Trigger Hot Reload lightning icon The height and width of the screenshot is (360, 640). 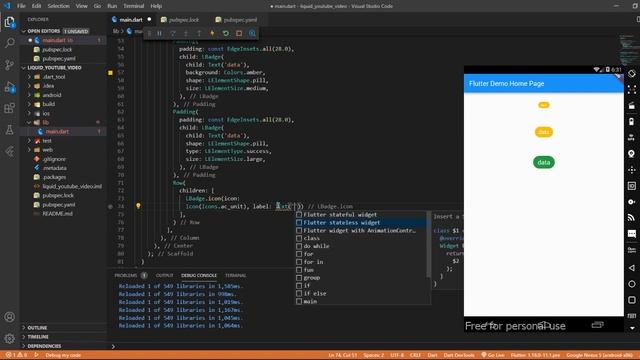click(x=212, y=33)
